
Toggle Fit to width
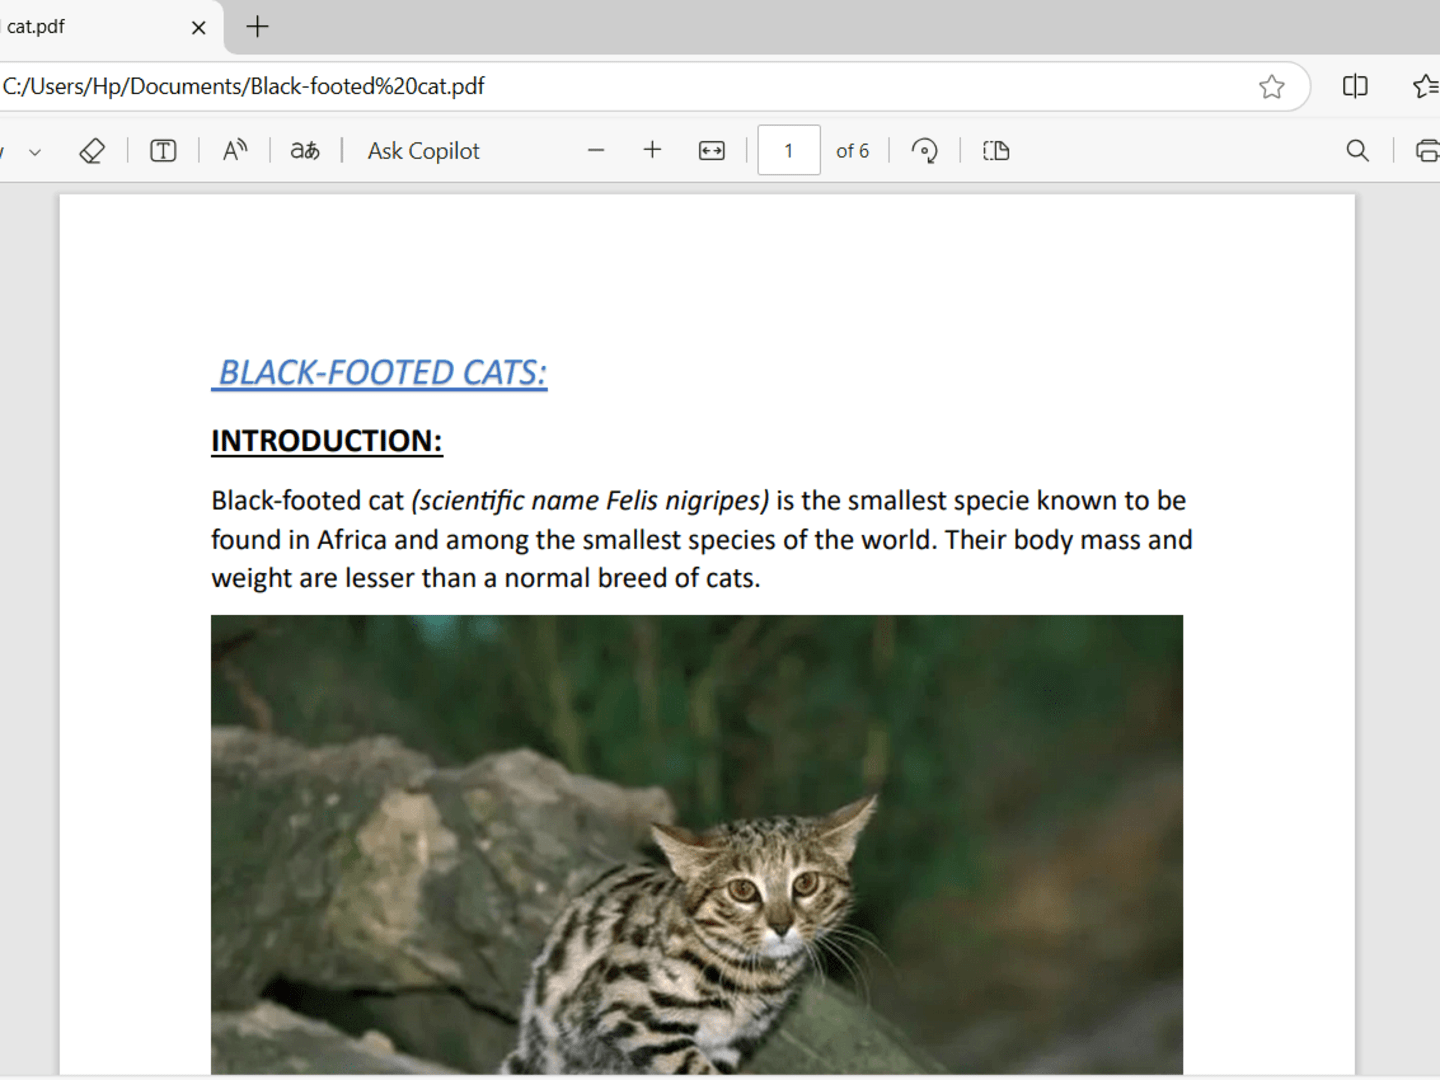[712, 151]
